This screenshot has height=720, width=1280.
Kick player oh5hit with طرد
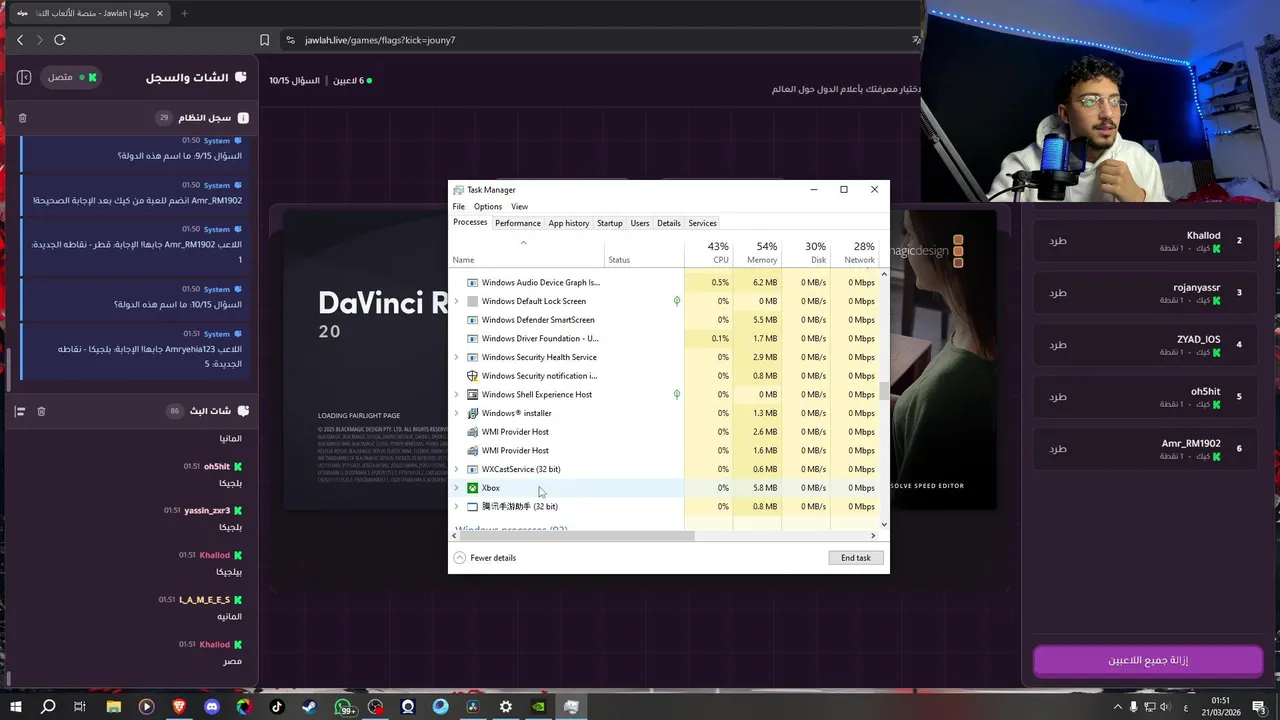pyautogui.click(x=1058, y=397)
